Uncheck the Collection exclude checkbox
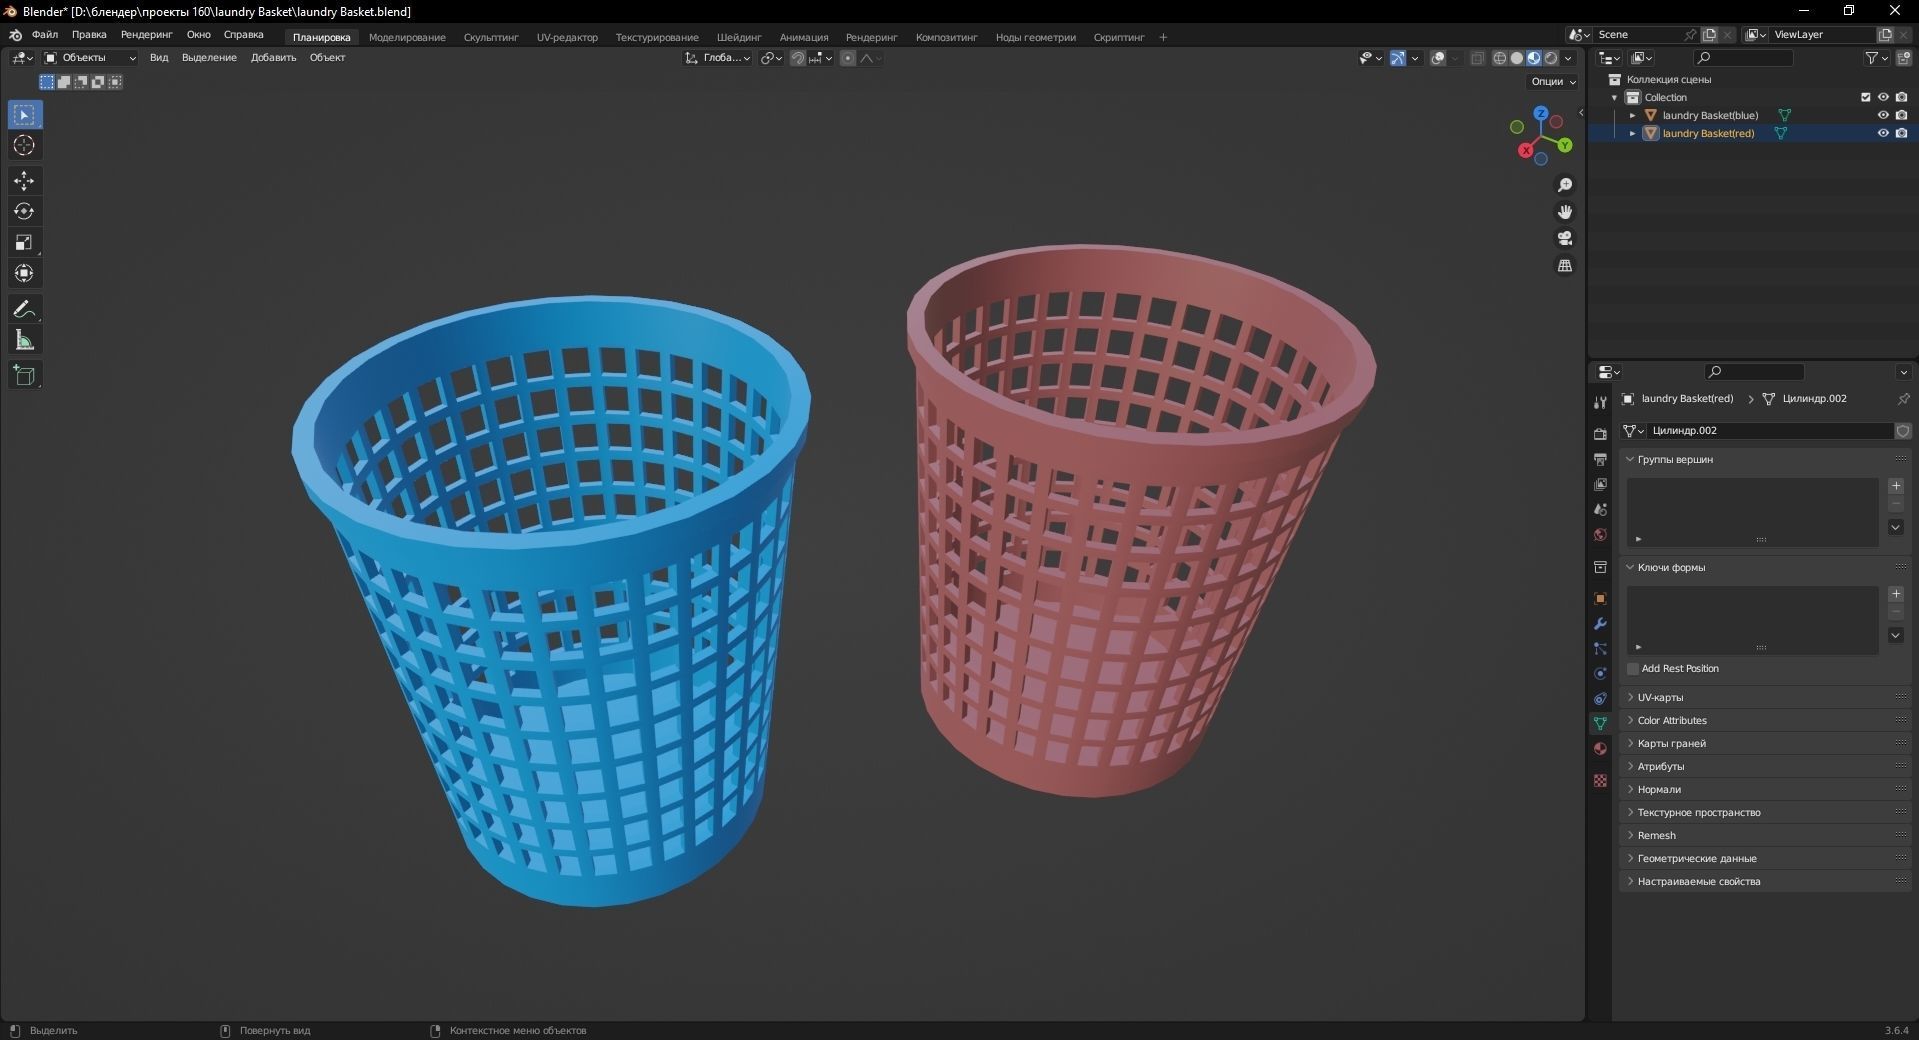Image resolution: width=1919 pixels, height=1040 pixels. 1865,97
